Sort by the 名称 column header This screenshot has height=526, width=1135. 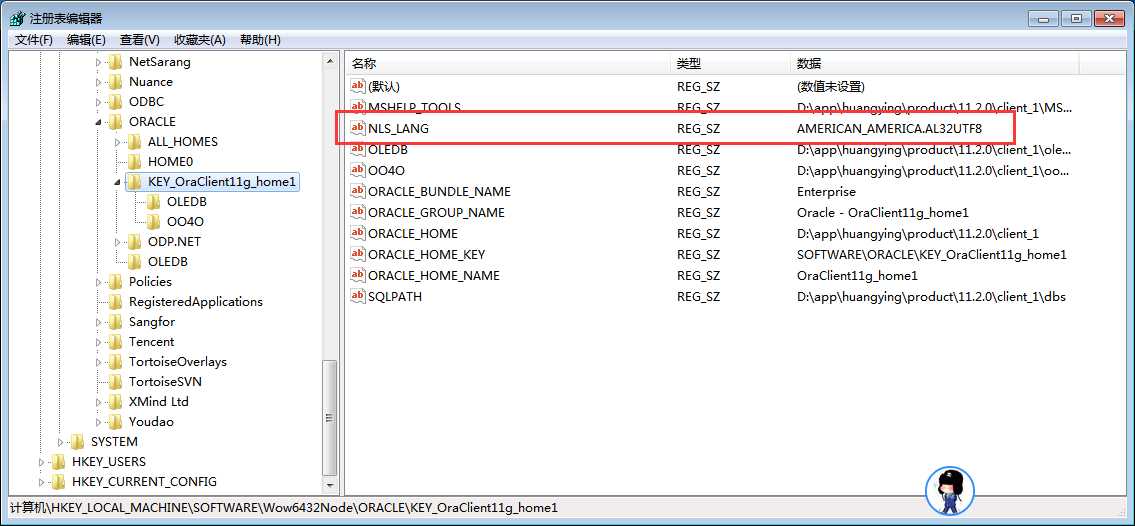(508, 64)
